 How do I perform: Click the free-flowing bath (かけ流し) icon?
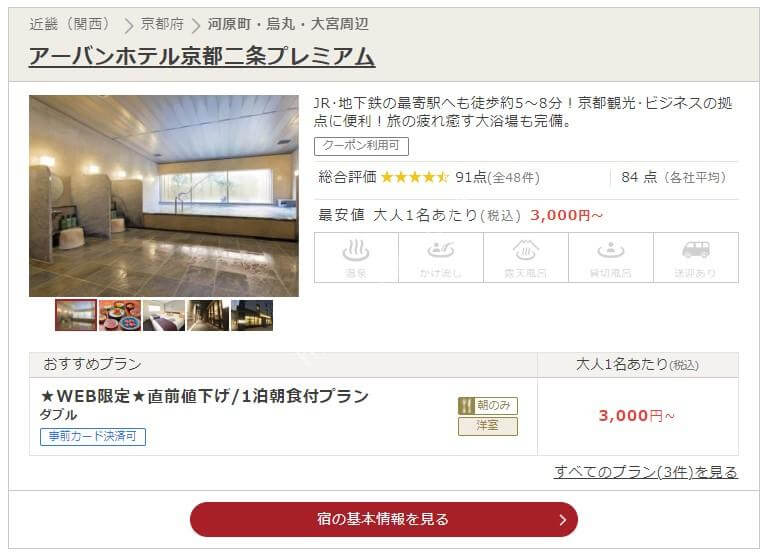pyautogui.click(x=441, y=257)
